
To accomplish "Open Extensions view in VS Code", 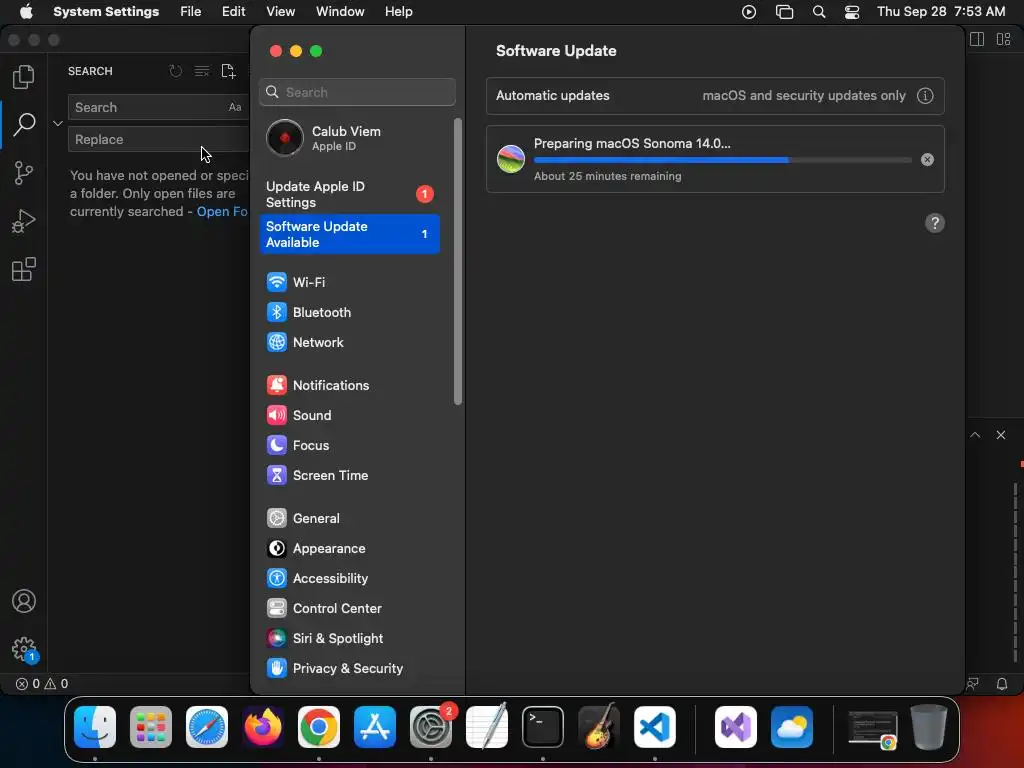I will click(x=24, y=269).
